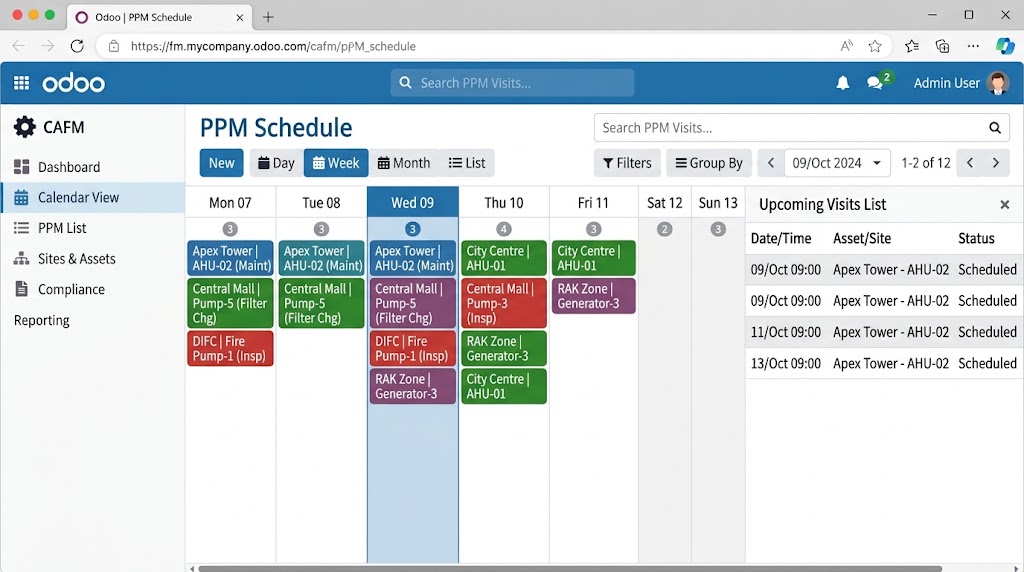Click the top bar search magnifier icon

(406, 83)
